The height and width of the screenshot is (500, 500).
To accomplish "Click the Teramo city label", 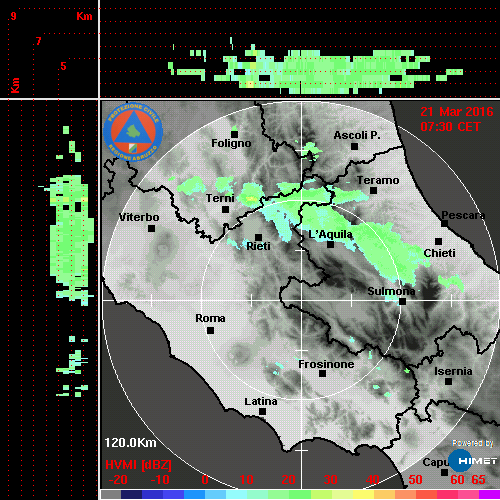I will 378,180.
